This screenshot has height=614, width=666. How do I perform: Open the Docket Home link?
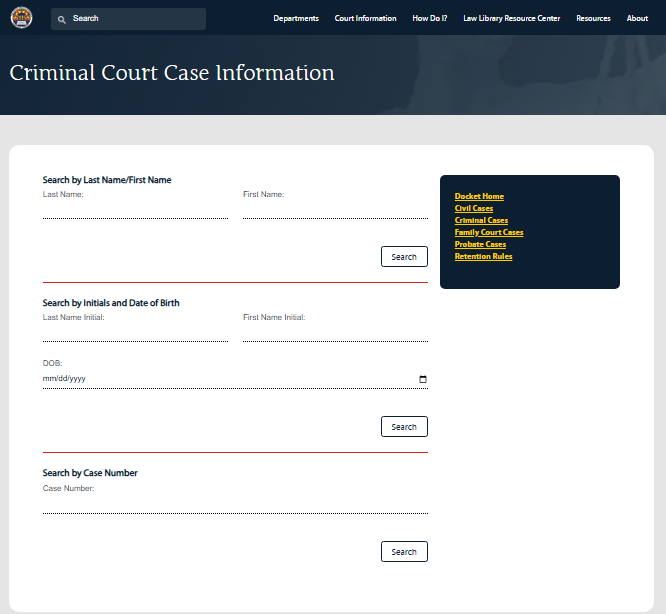click(479, 196)
